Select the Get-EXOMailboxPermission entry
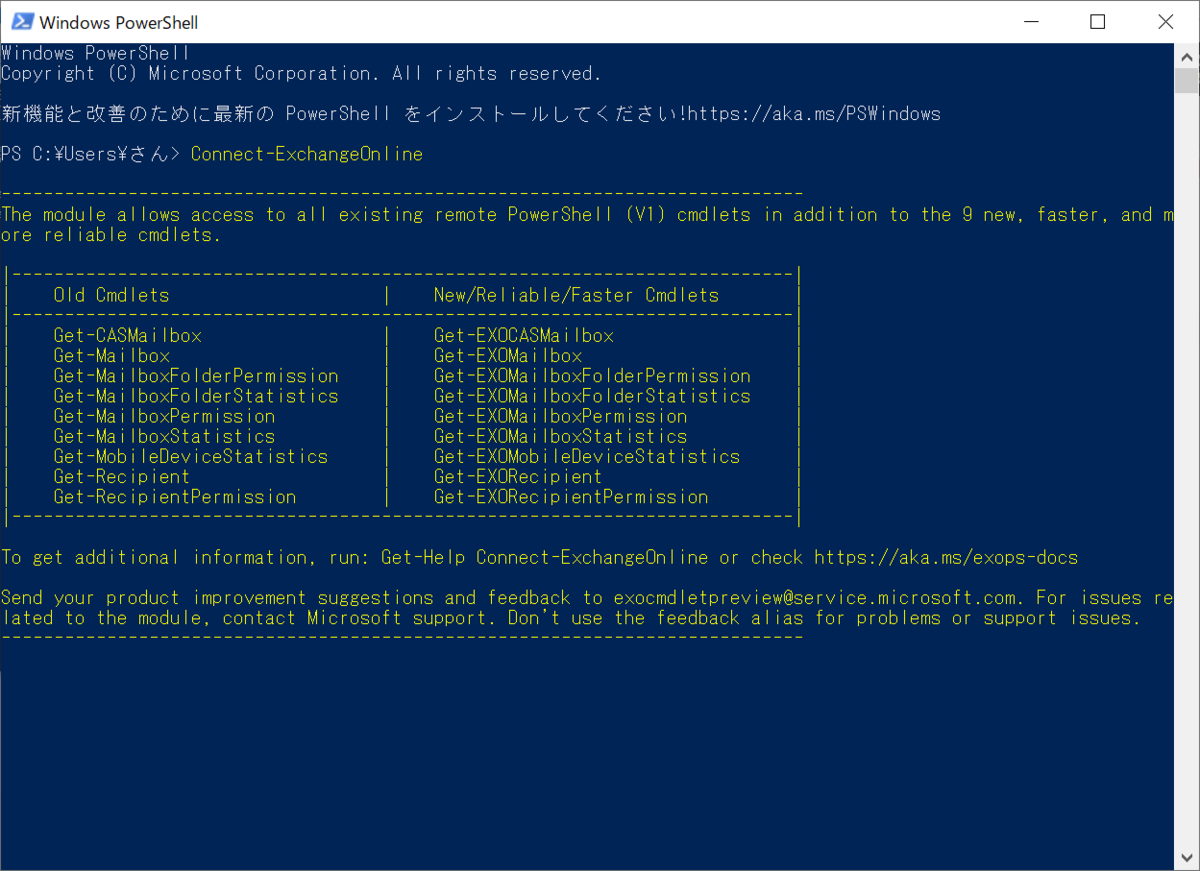Viewport: 1200px width, 871px height. tap(560, 416)
